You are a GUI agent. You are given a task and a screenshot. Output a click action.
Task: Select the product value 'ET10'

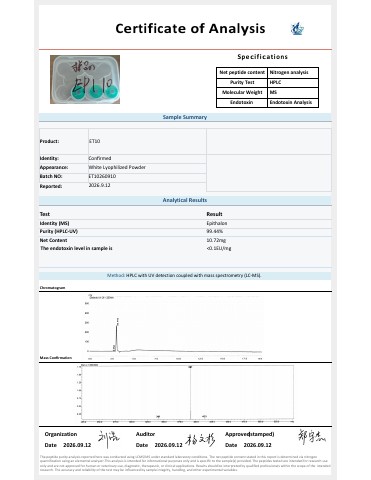pyautogui.click(x=94, y=141)
